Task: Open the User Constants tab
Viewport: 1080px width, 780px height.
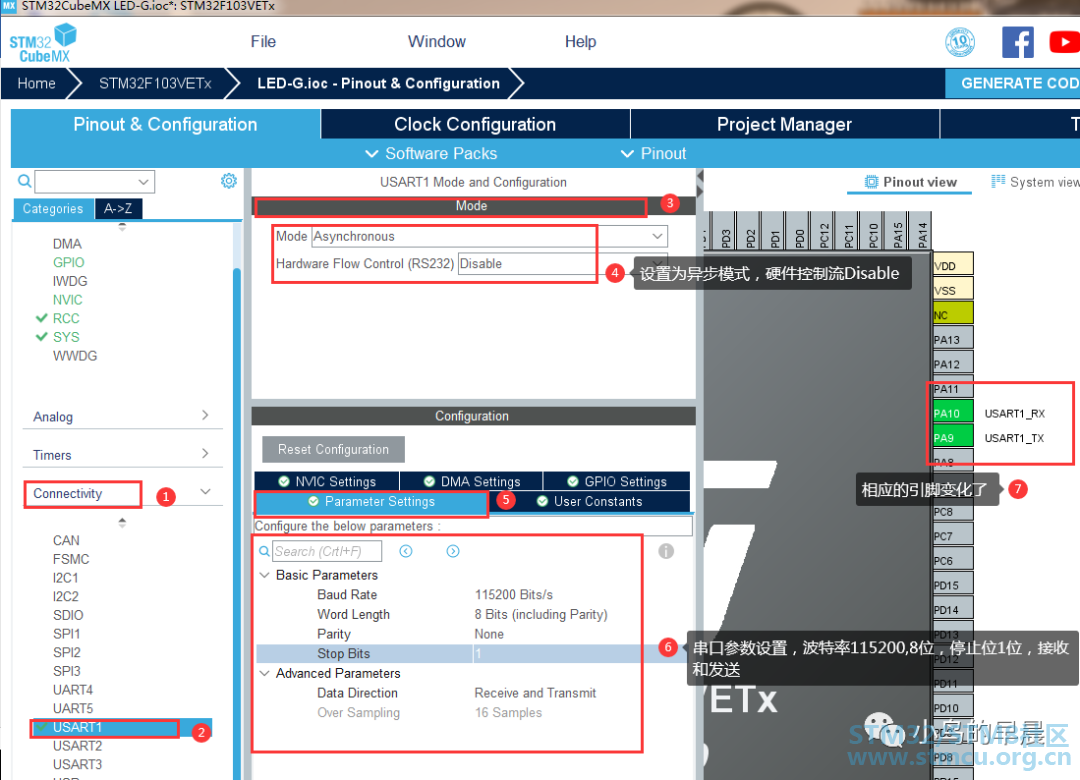Action: click(589, 502)
